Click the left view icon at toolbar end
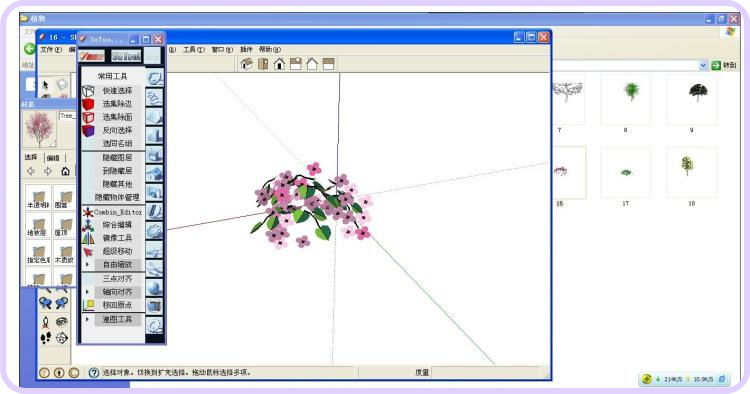This screenshot has height=394, width=750. tap(329, 64)
